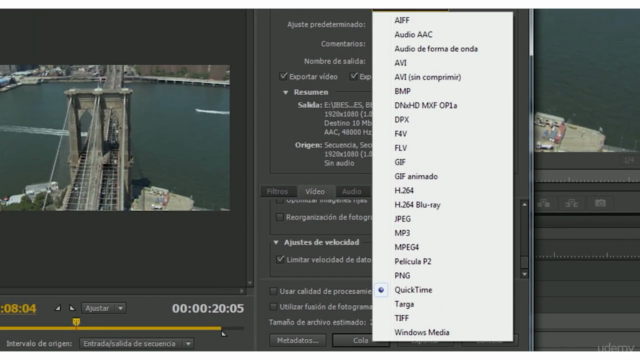Collapse Ajustes de velocidad section
The image size is (640, 360).
point(276,242)
